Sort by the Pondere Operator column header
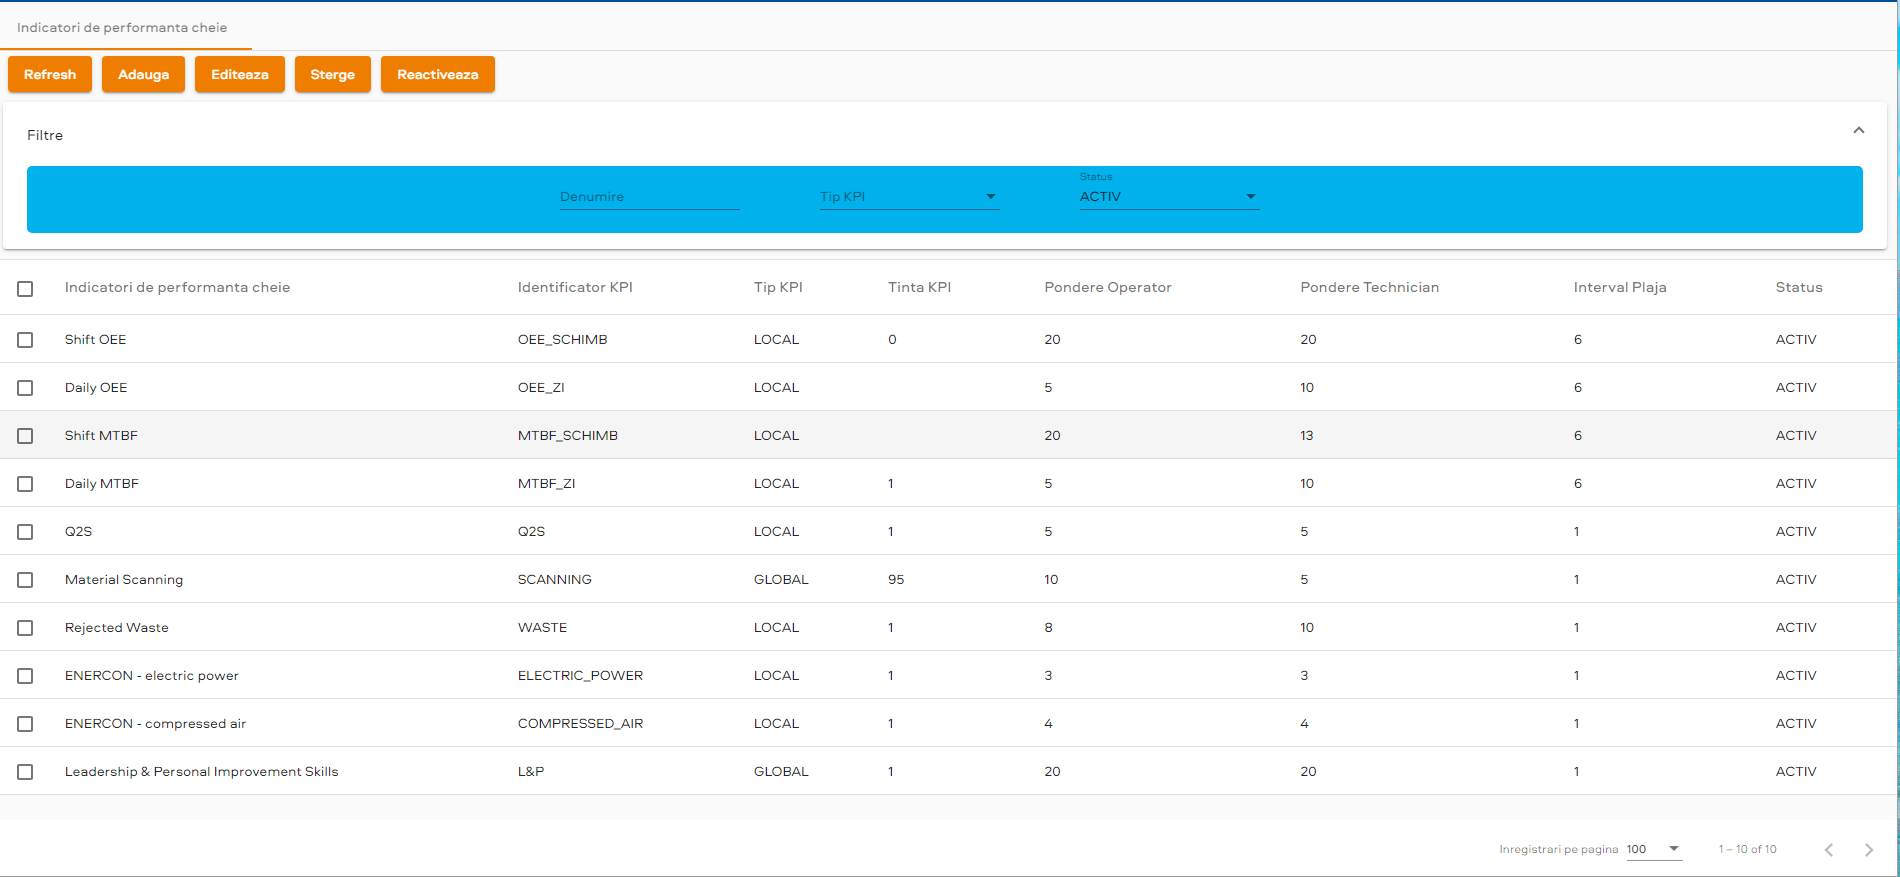The width and height of the screenshot is (1900, 877). pos(1107,288)
